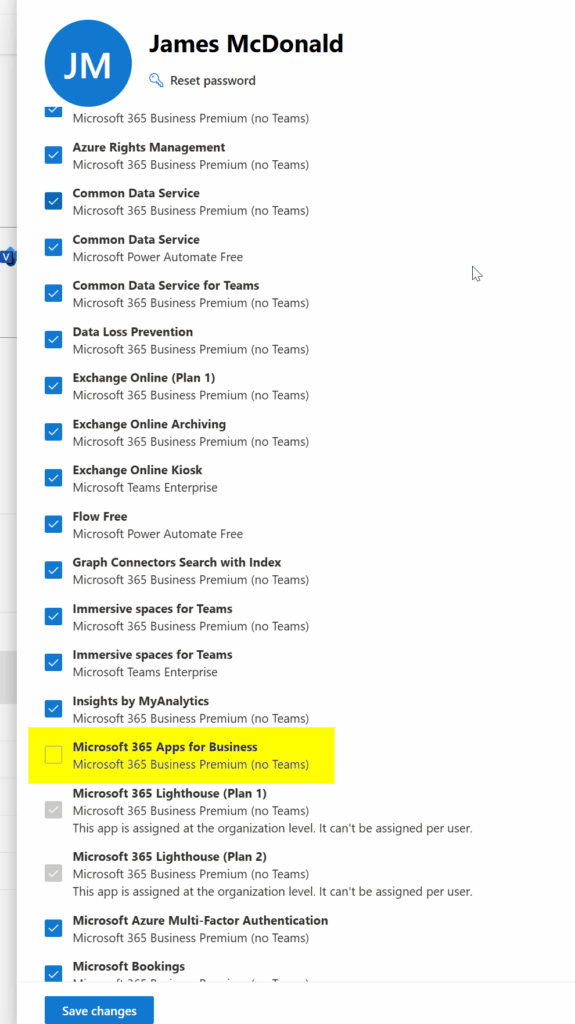Click the 'Common Data Service for Teams' label
Viewport: 575px width, 1024px height.
[x=166, y=285]
